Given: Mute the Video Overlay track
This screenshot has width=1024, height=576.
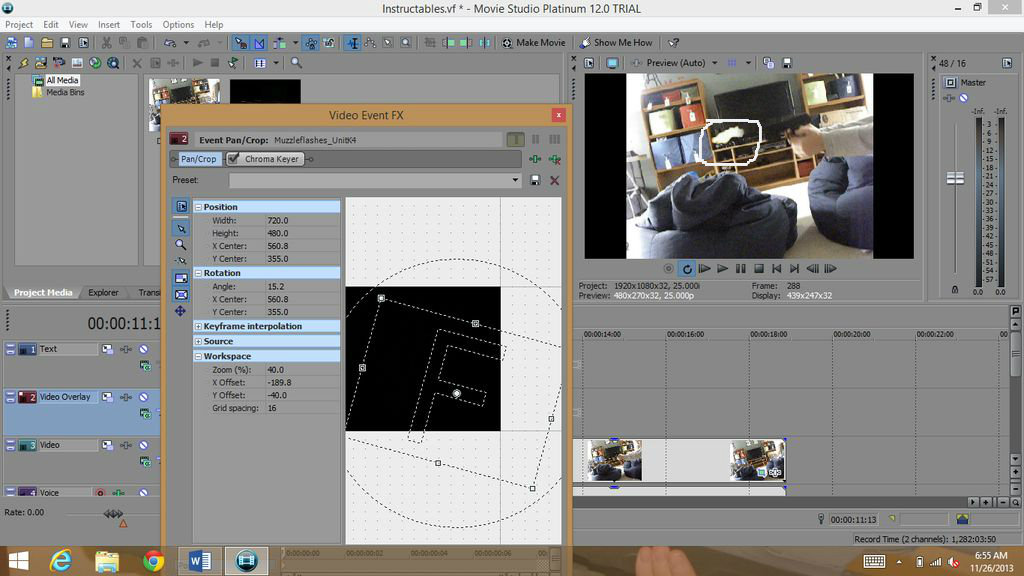Looking at the screenshot, I should pos(144,397).
